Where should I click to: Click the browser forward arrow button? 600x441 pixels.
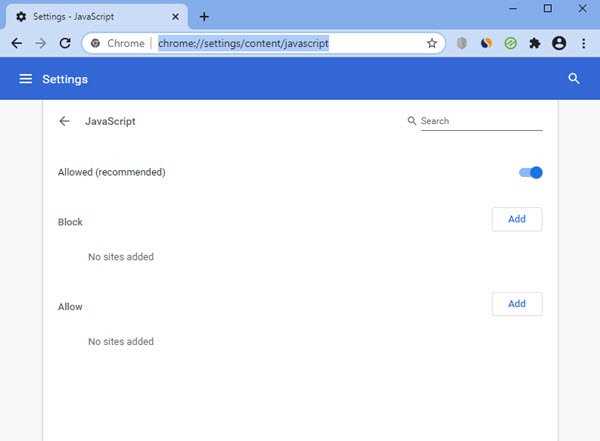tap(40, 43)
